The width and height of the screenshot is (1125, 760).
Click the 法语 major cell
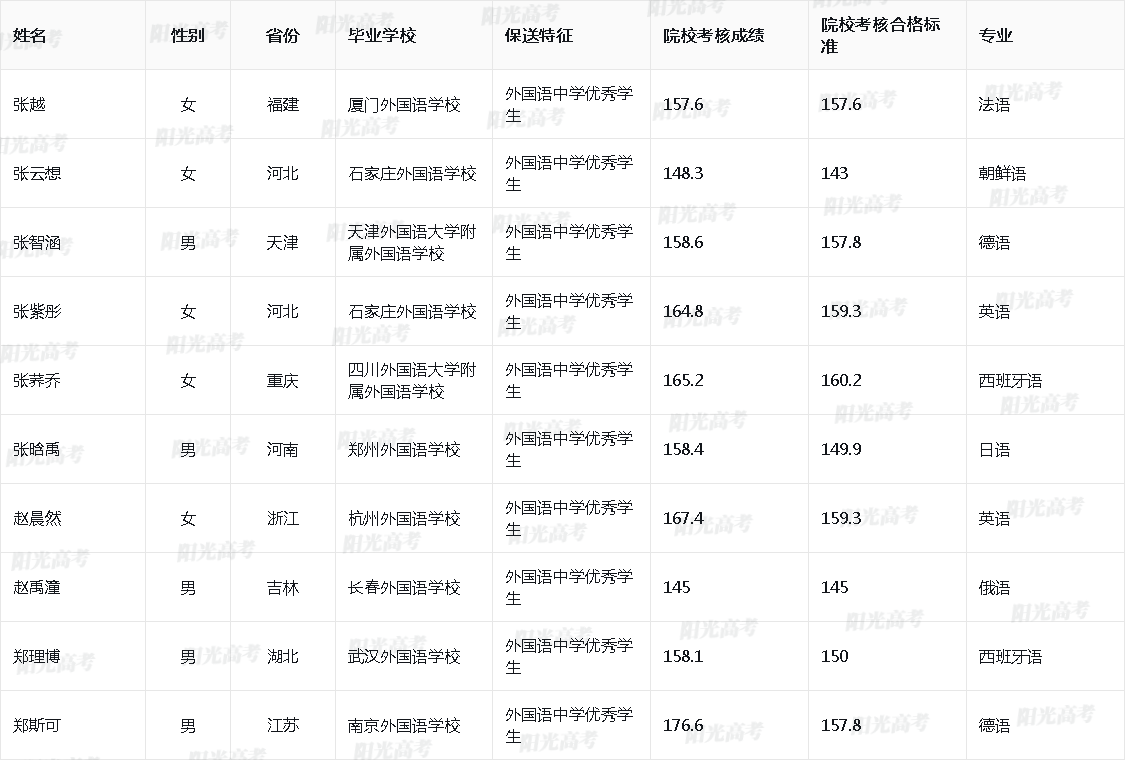(x=994, y=105)
